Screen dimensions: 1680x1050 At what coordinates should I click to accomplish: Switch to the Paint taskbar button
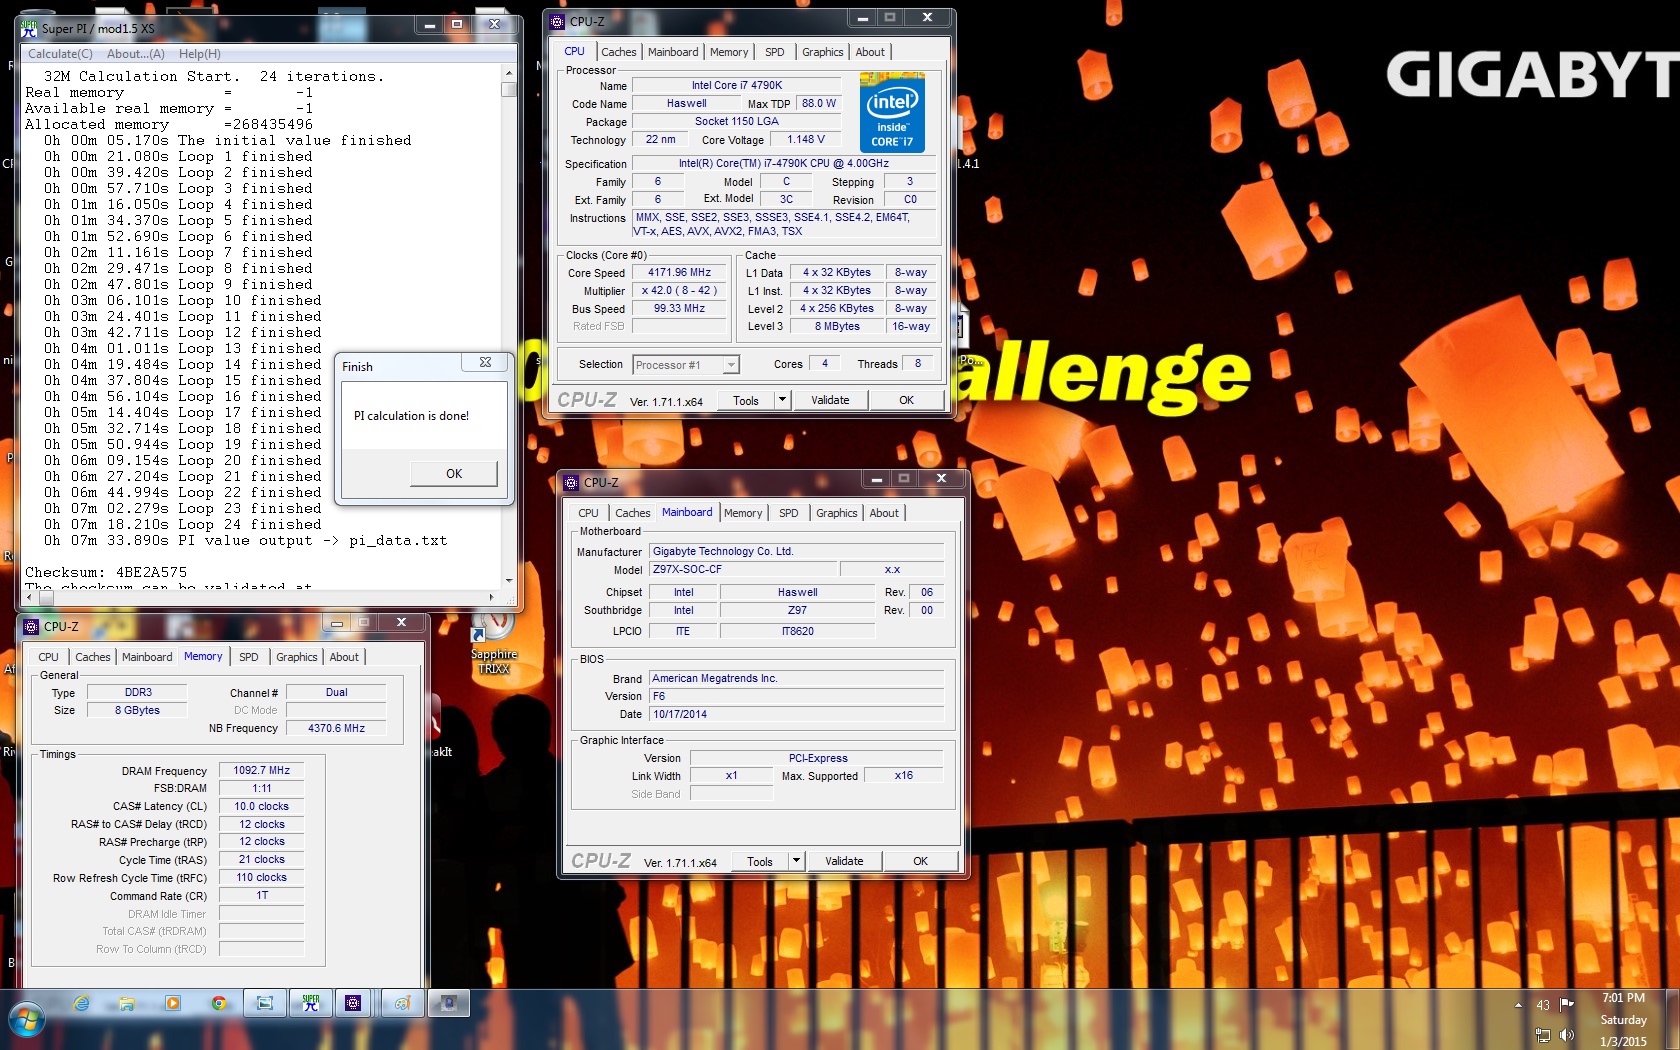click(x=403, y=1003)
